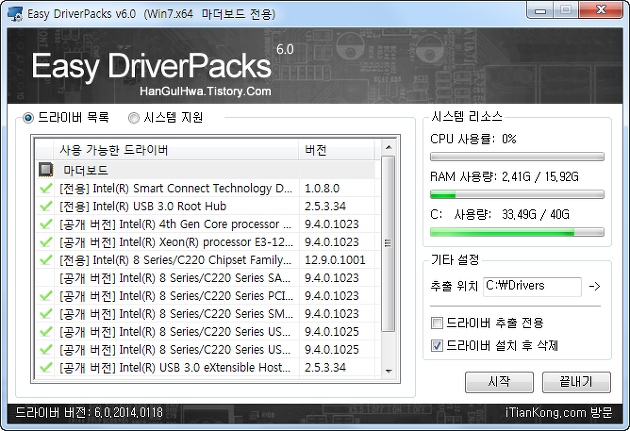The image size is (630, 431).
Task: Click the motherboard chip icon in the list
Action: (46, 170)
